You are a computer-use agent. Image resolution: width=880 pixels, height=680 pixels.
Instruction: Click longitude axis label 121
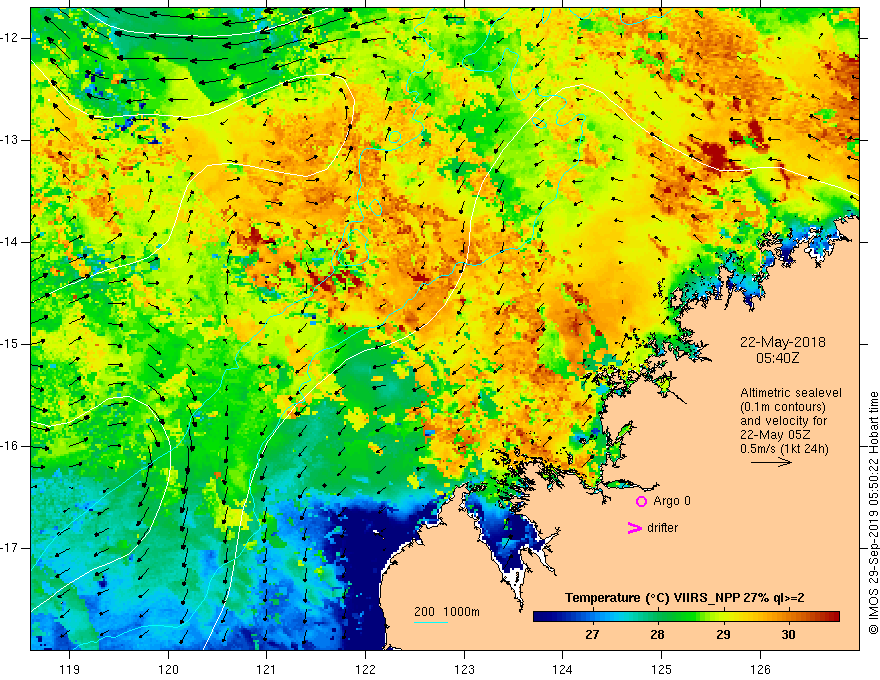266,669
